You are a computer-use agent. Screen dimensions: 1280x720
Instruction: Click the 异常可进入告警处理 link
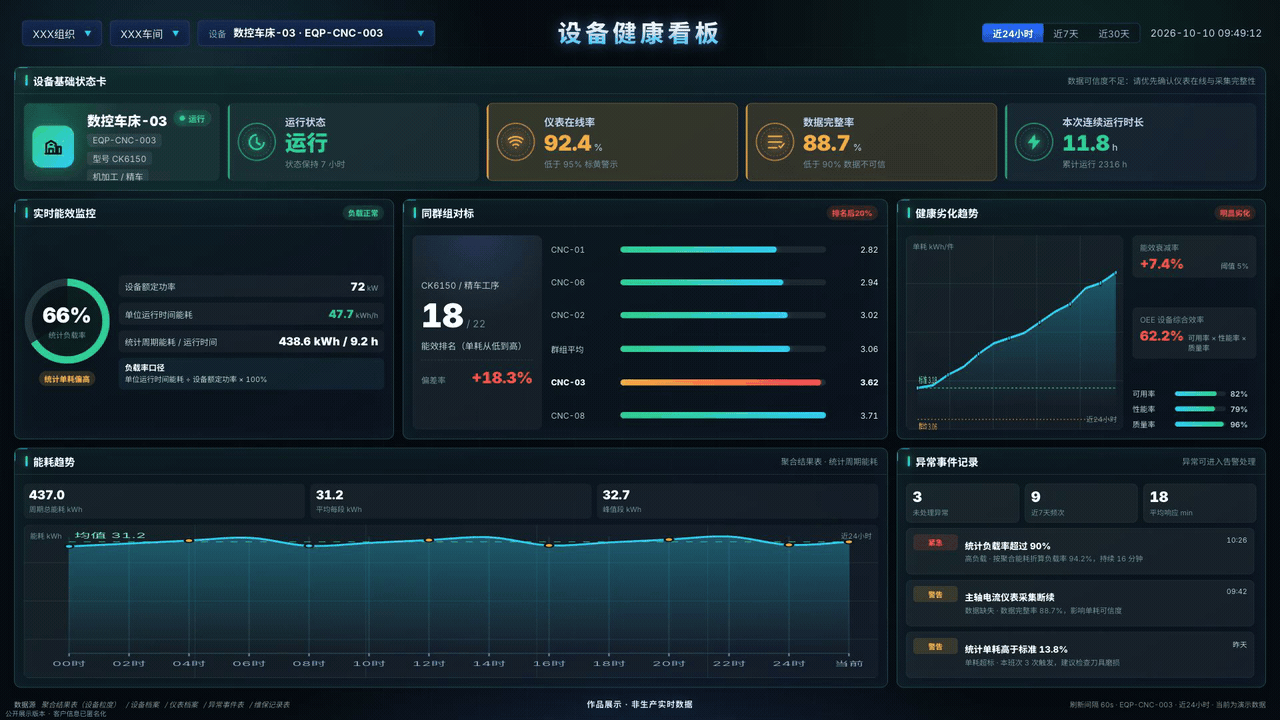click(x=1218, y=462)
